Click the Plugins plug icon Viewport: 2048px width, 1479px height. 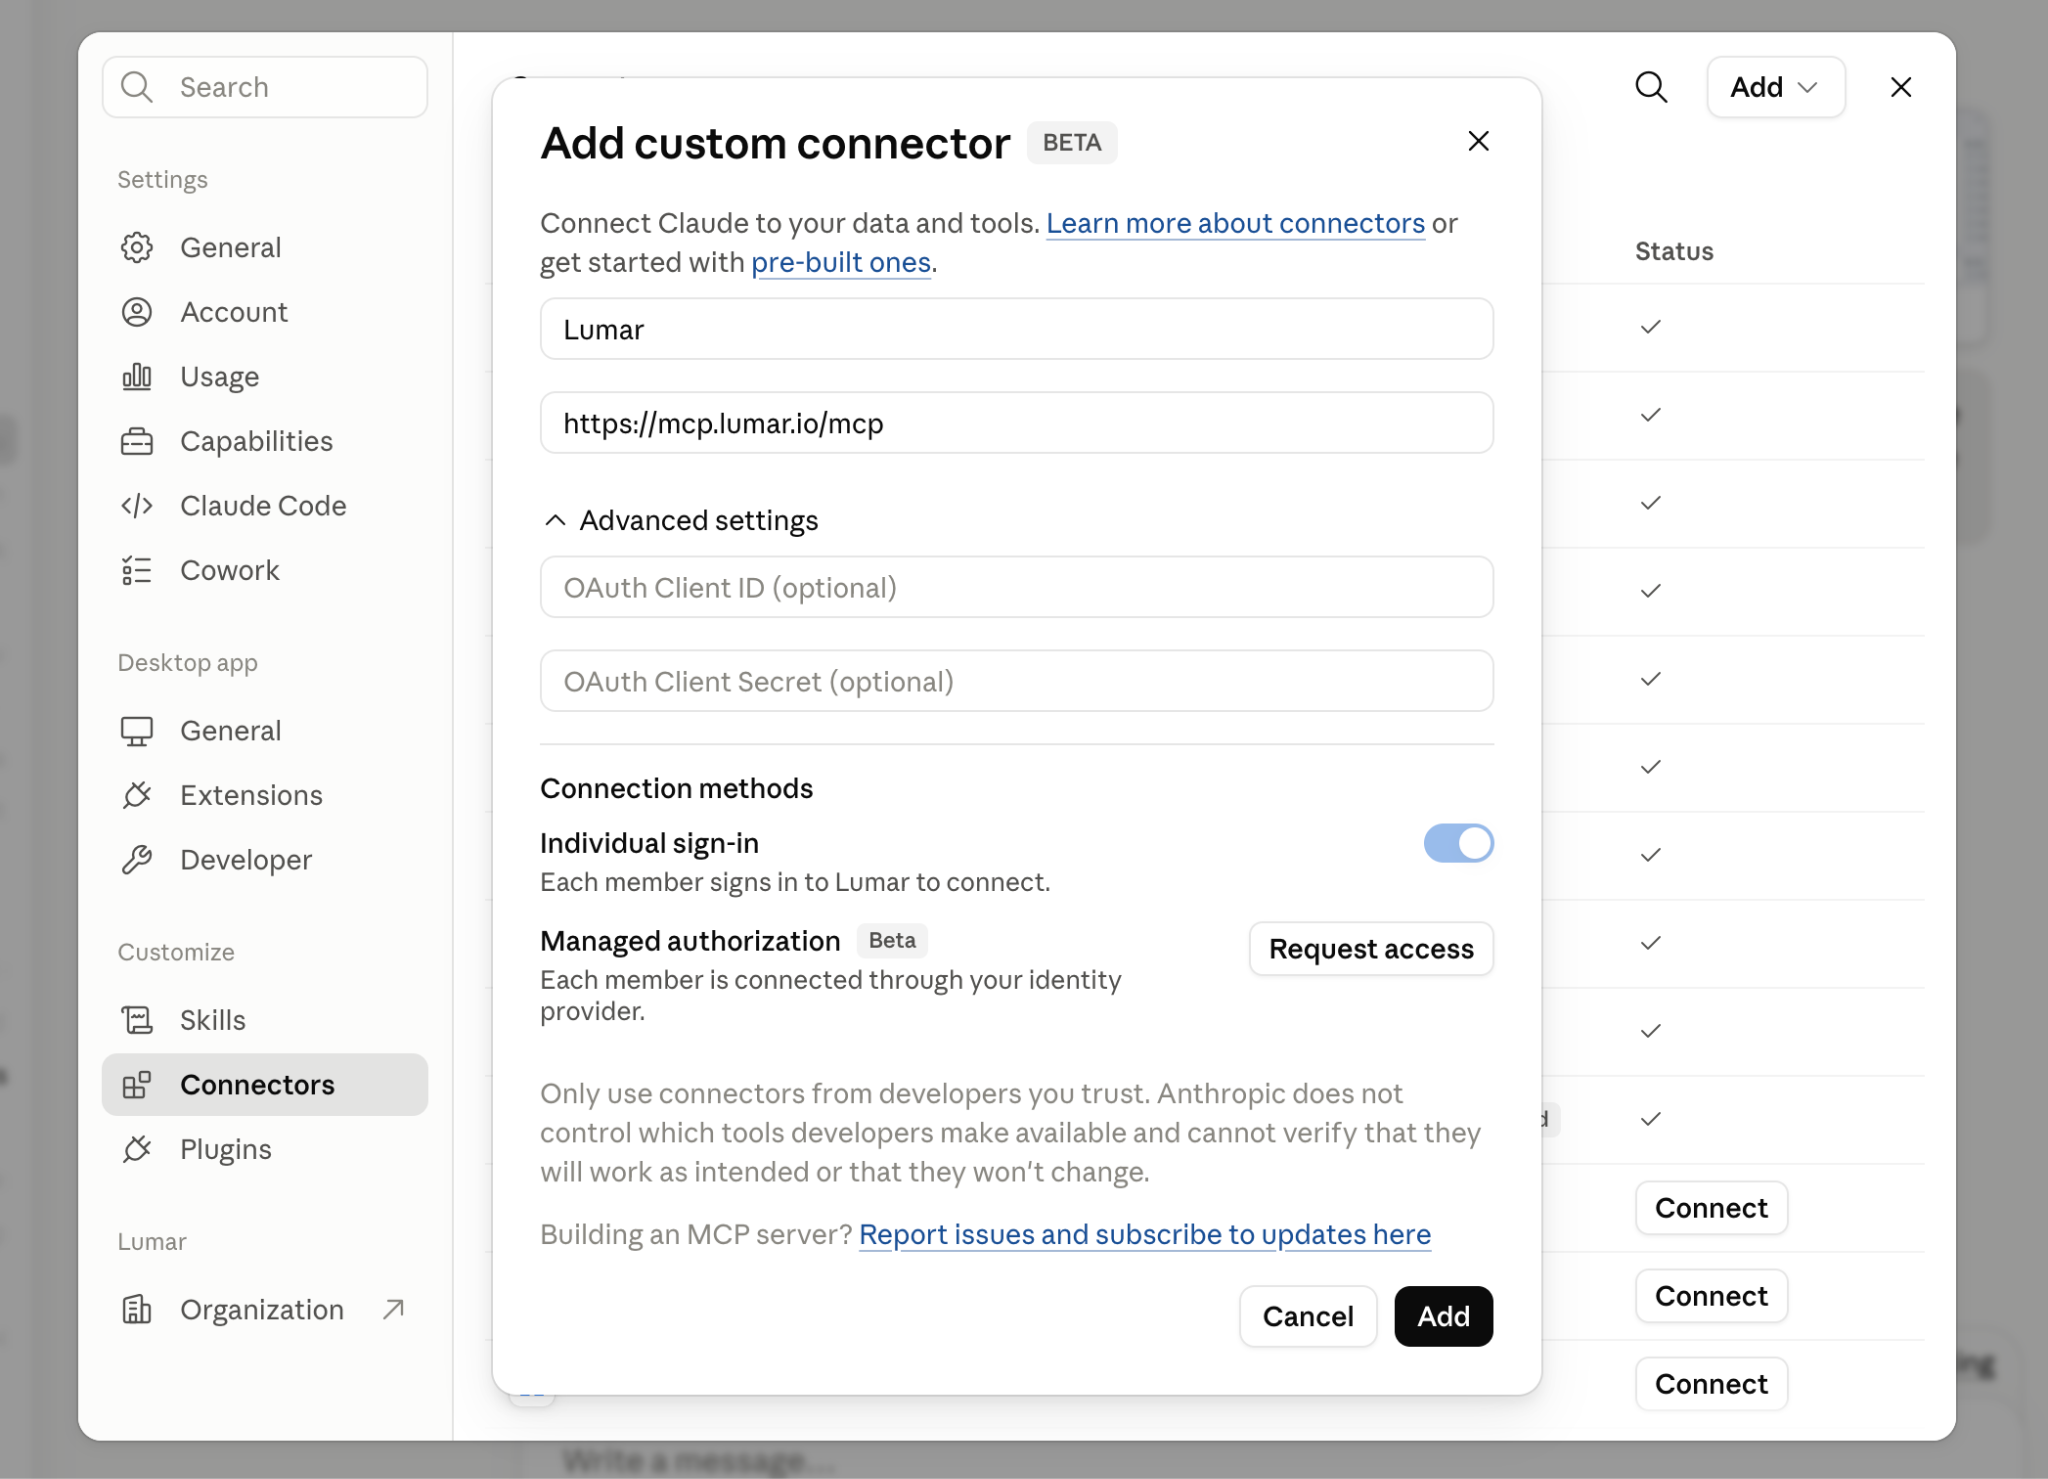pyautogui.click(x=137, y=1149)
